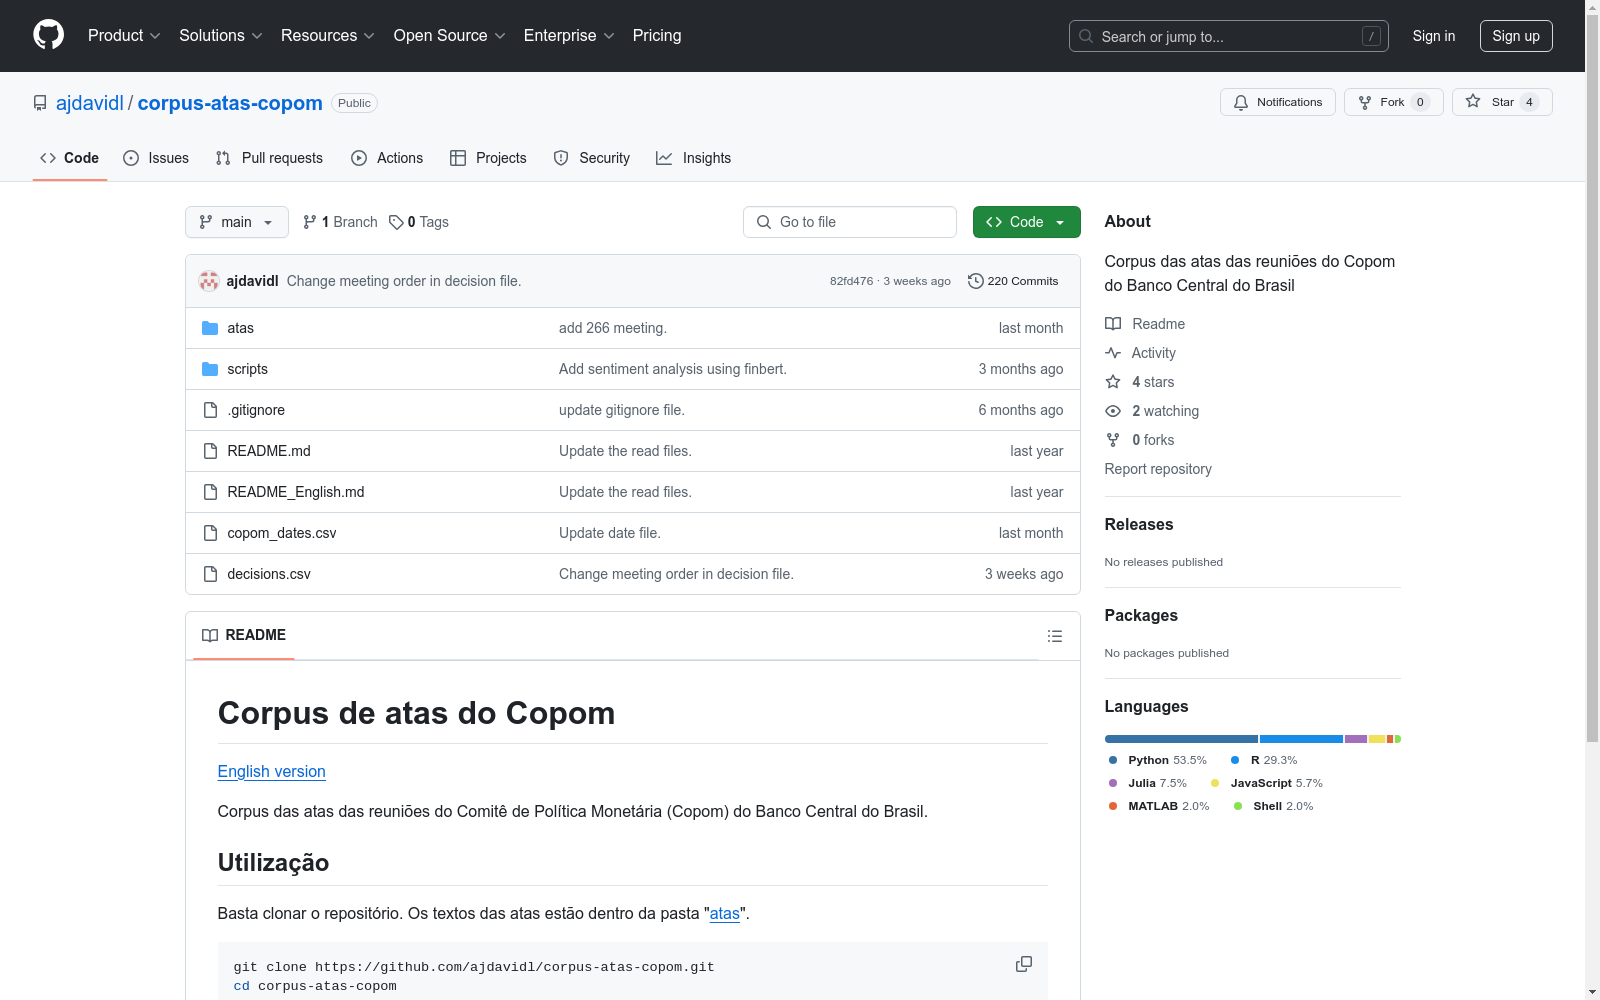Viewport: 1600px width, 1000px height.
Task: Click the ajdavidl avatar in commit row
Action: pos(209,281)
